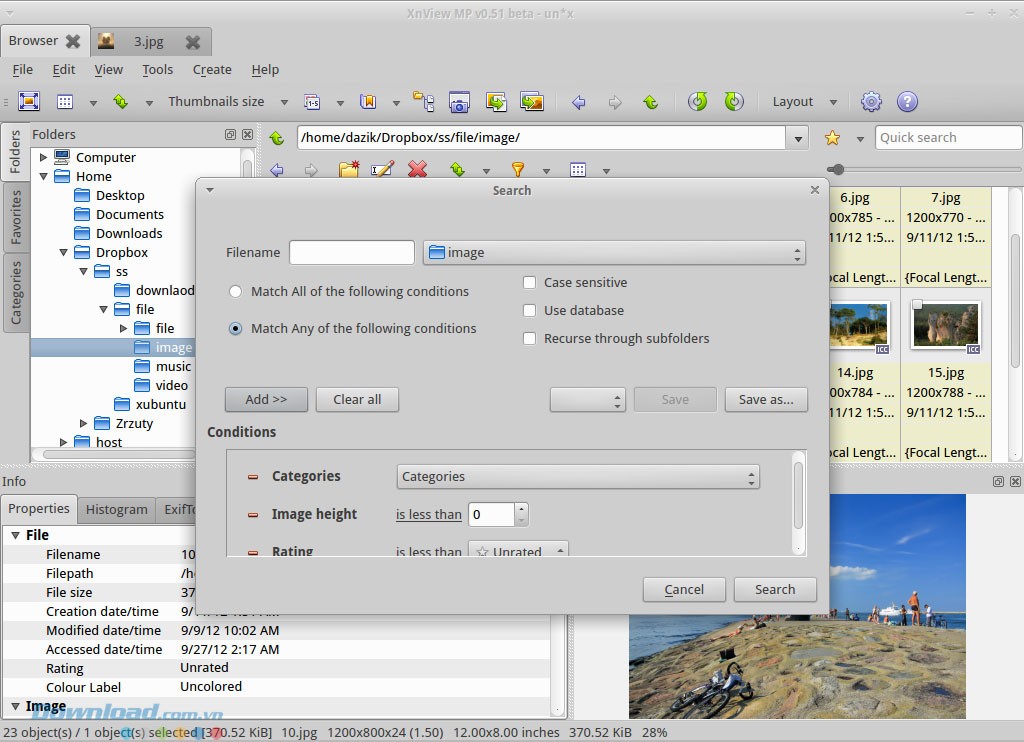
Task: Open settings with the gear icon
Action: click(871, 102)
